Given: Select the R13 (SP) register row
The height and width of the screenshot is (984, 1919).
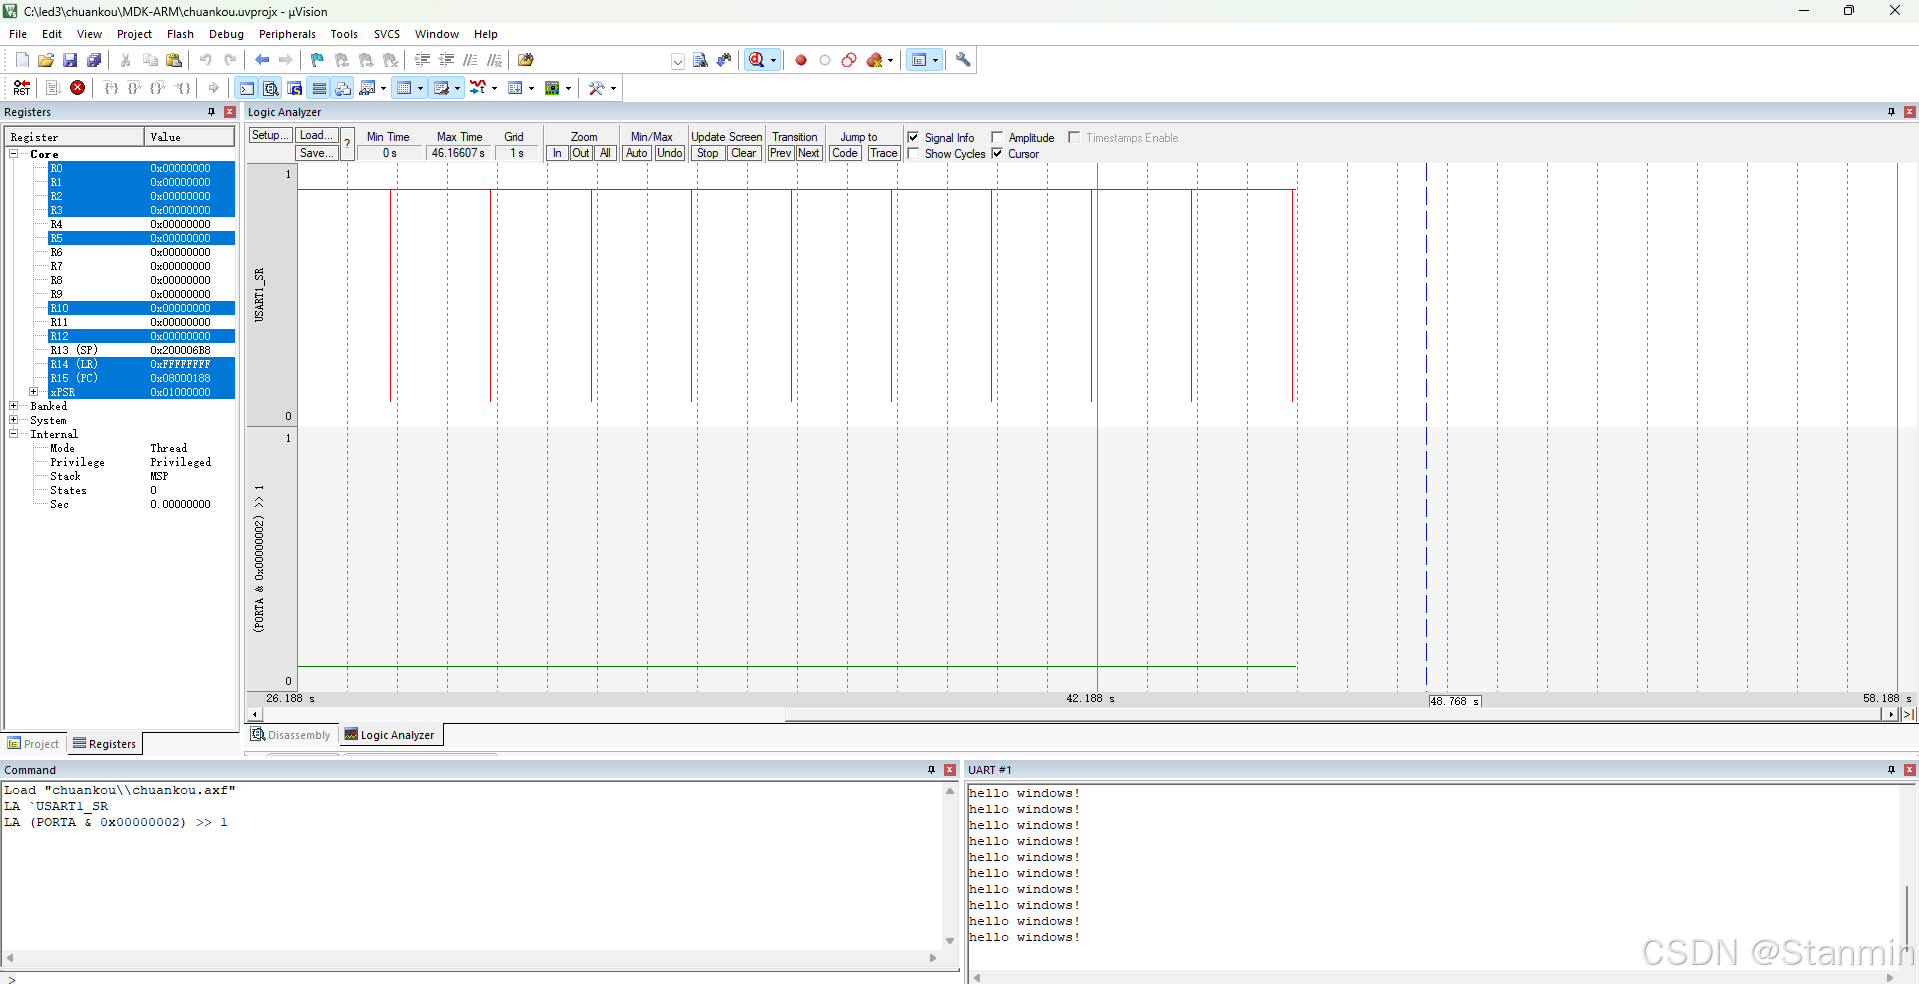Looking at the screenshot, I should (x=141, y=350).
